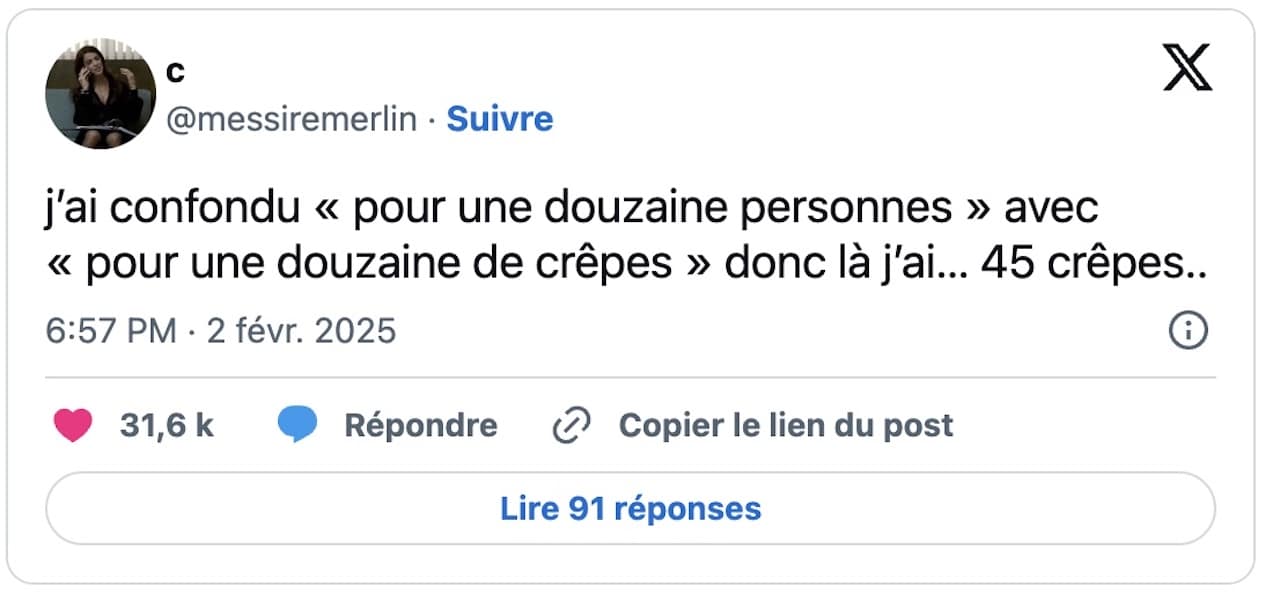Click the blue reply bubble icon

coord(297,426)
